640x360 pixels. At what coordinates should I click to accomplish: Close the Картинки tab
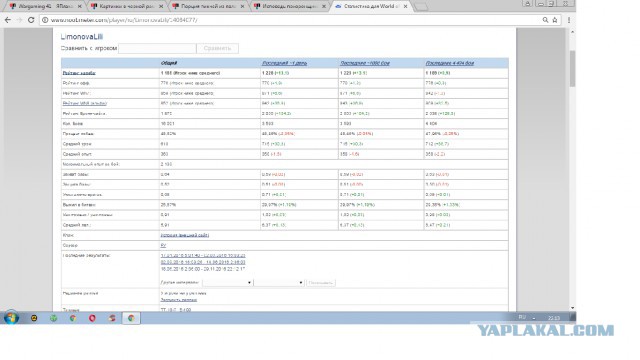click(161, 7)
